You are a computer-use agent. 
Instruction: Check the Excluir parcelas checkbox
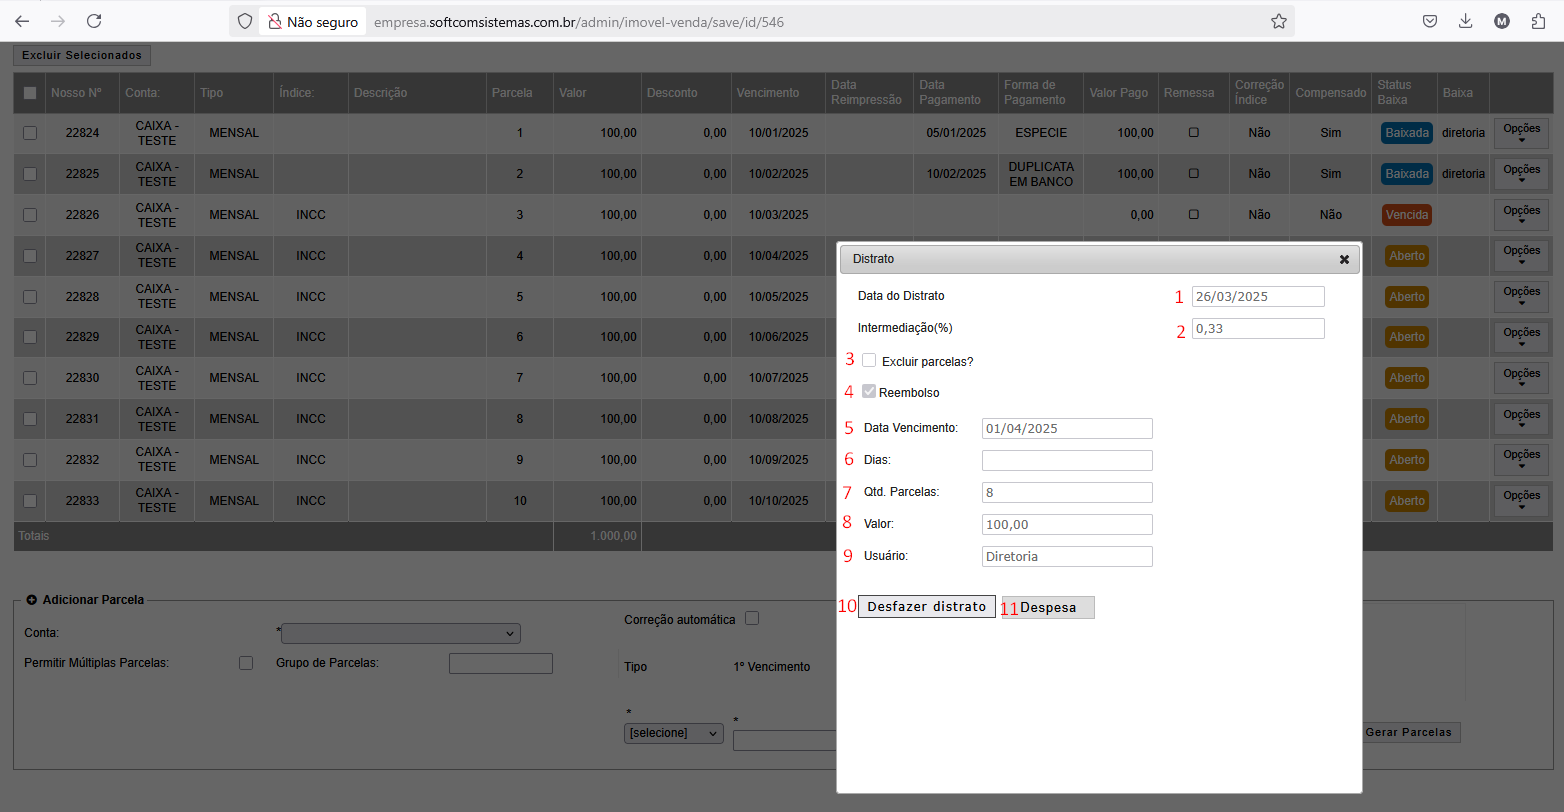(x=869, y=361)
